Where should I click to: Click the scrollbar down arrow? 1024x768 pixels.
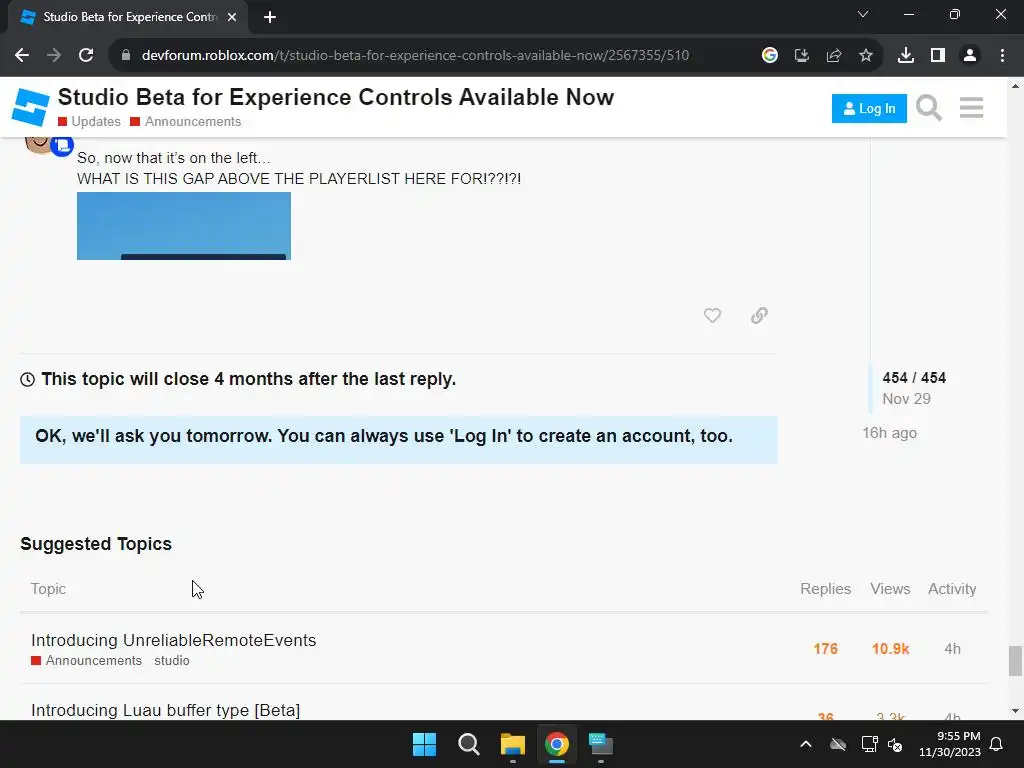click(x=1015, y=711)
